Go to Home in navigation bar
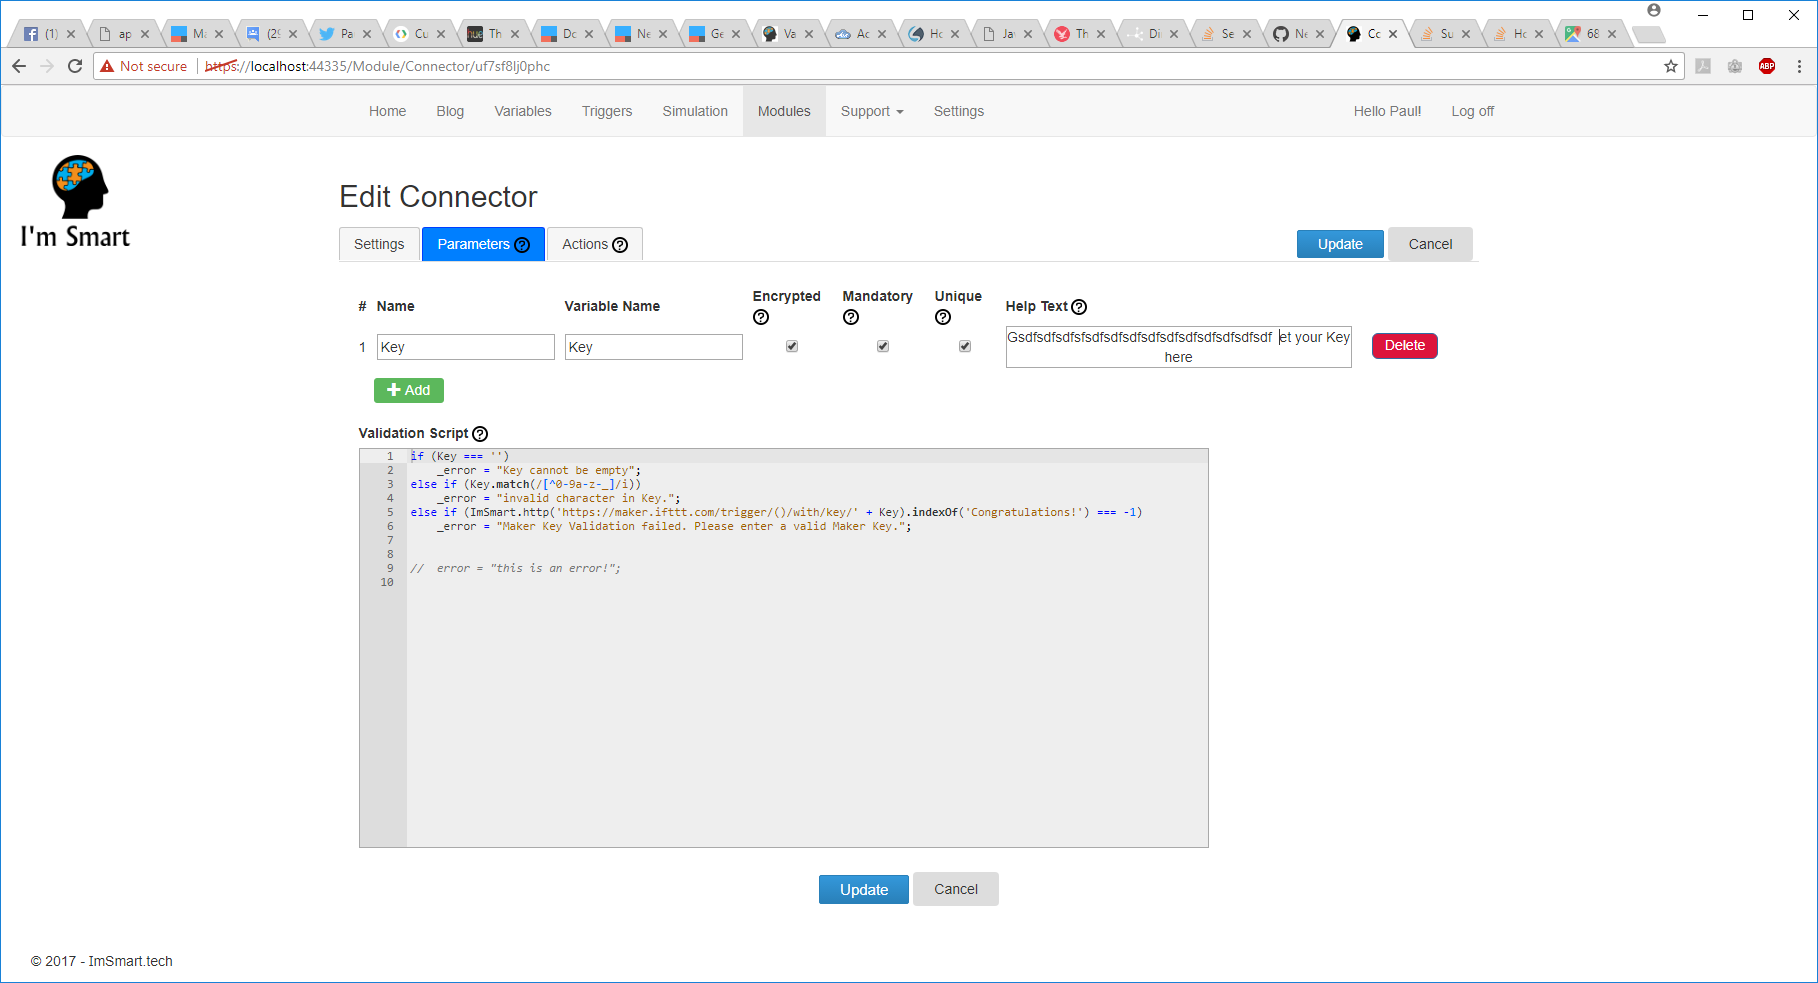Viewport: 1818px width, 983px height. [x=387, y=111]
